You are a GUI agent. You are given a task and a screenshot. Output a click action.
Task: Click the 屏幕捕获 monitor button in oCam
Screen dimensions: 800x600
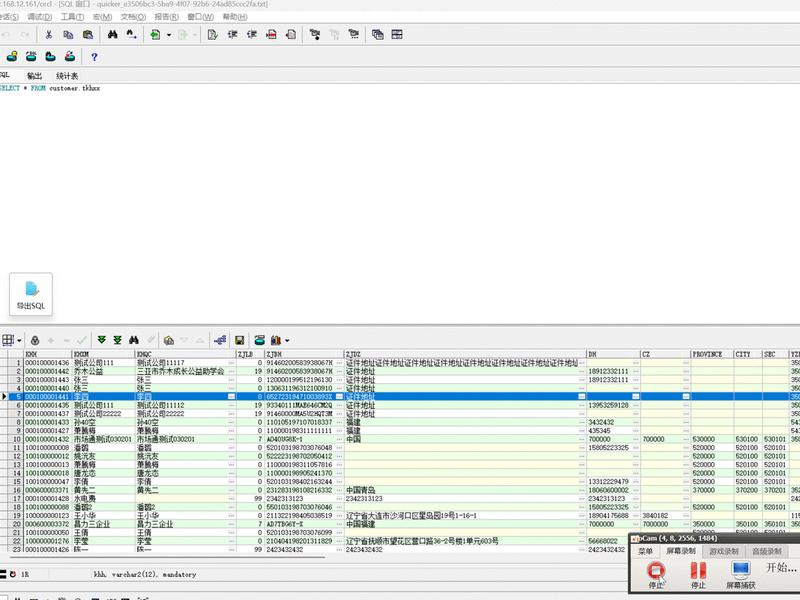pos(741,574)
